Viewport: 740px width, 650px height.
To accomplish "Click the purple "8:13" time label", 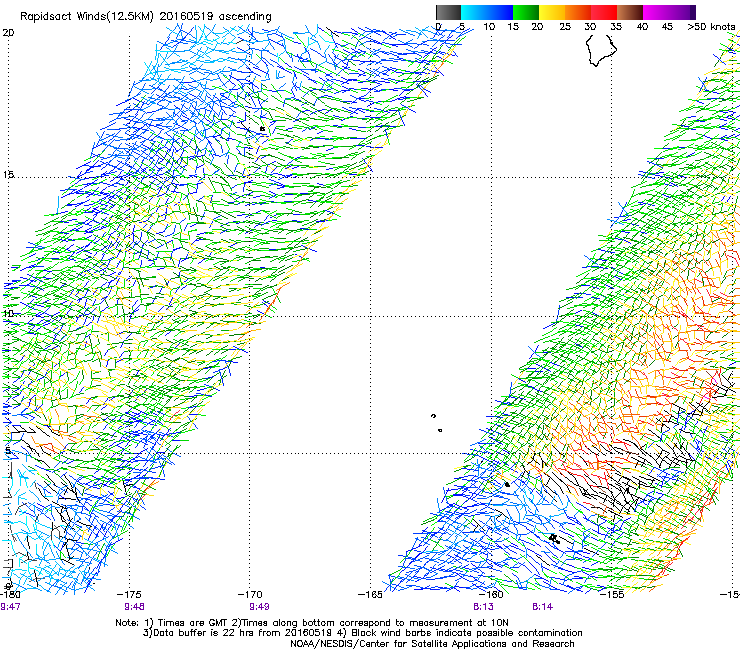I will coord(483,607).
